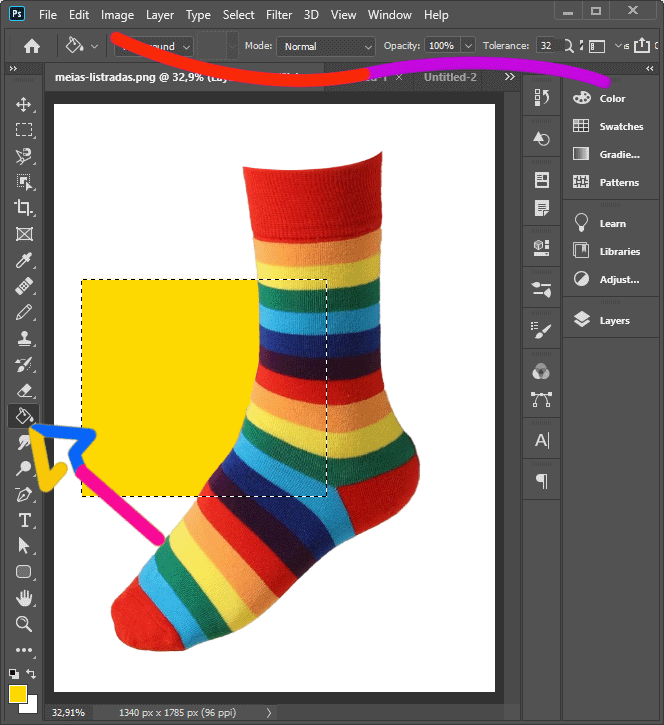This screenshot has width=664, height=725.
Task: Click the yellow foreground color swatch
Action: click(18, 694)
